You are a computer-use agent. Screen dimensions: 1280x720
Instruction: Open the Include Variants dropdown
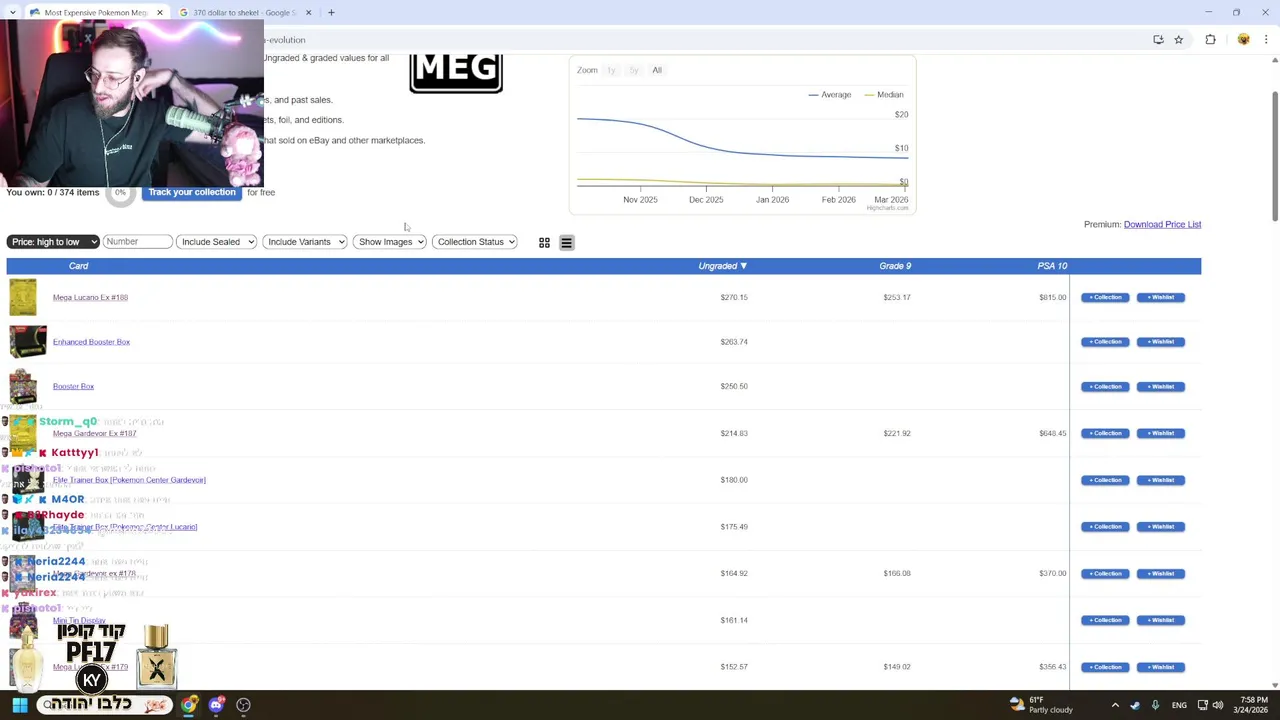[304, 242]
